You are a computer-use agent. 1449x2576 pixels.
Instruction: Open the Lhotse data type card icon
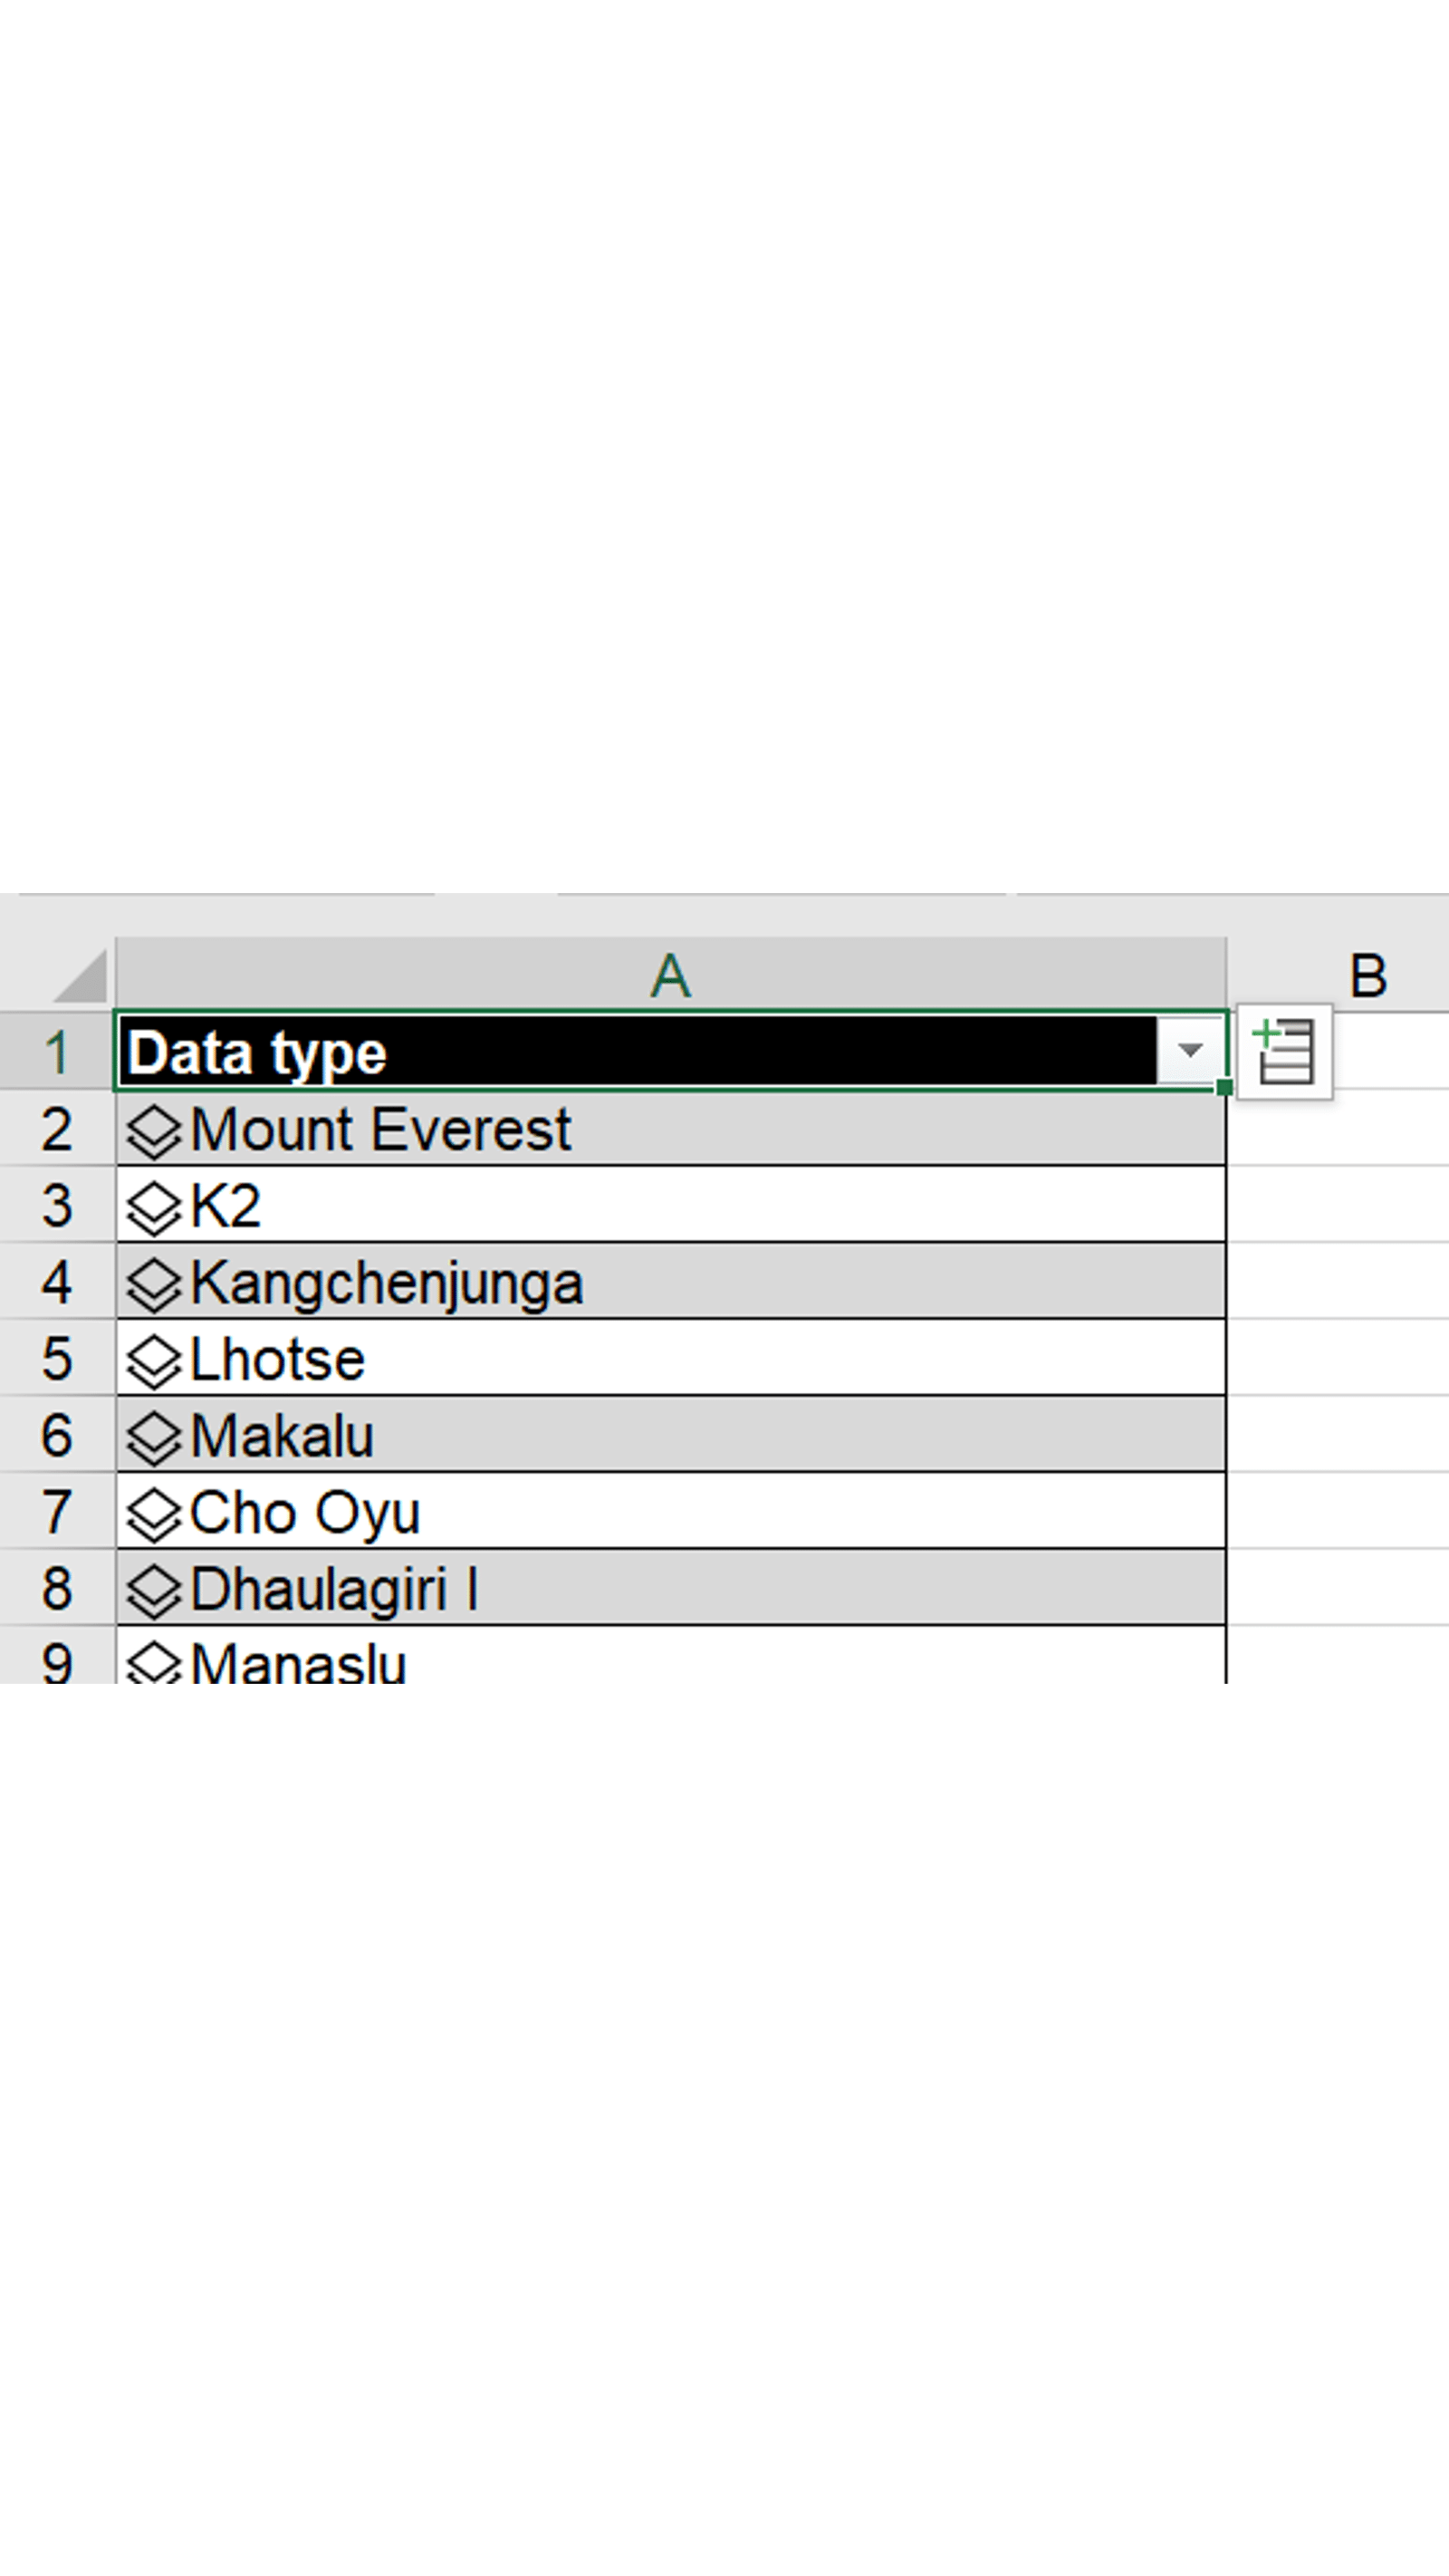tap(154, 1361)
